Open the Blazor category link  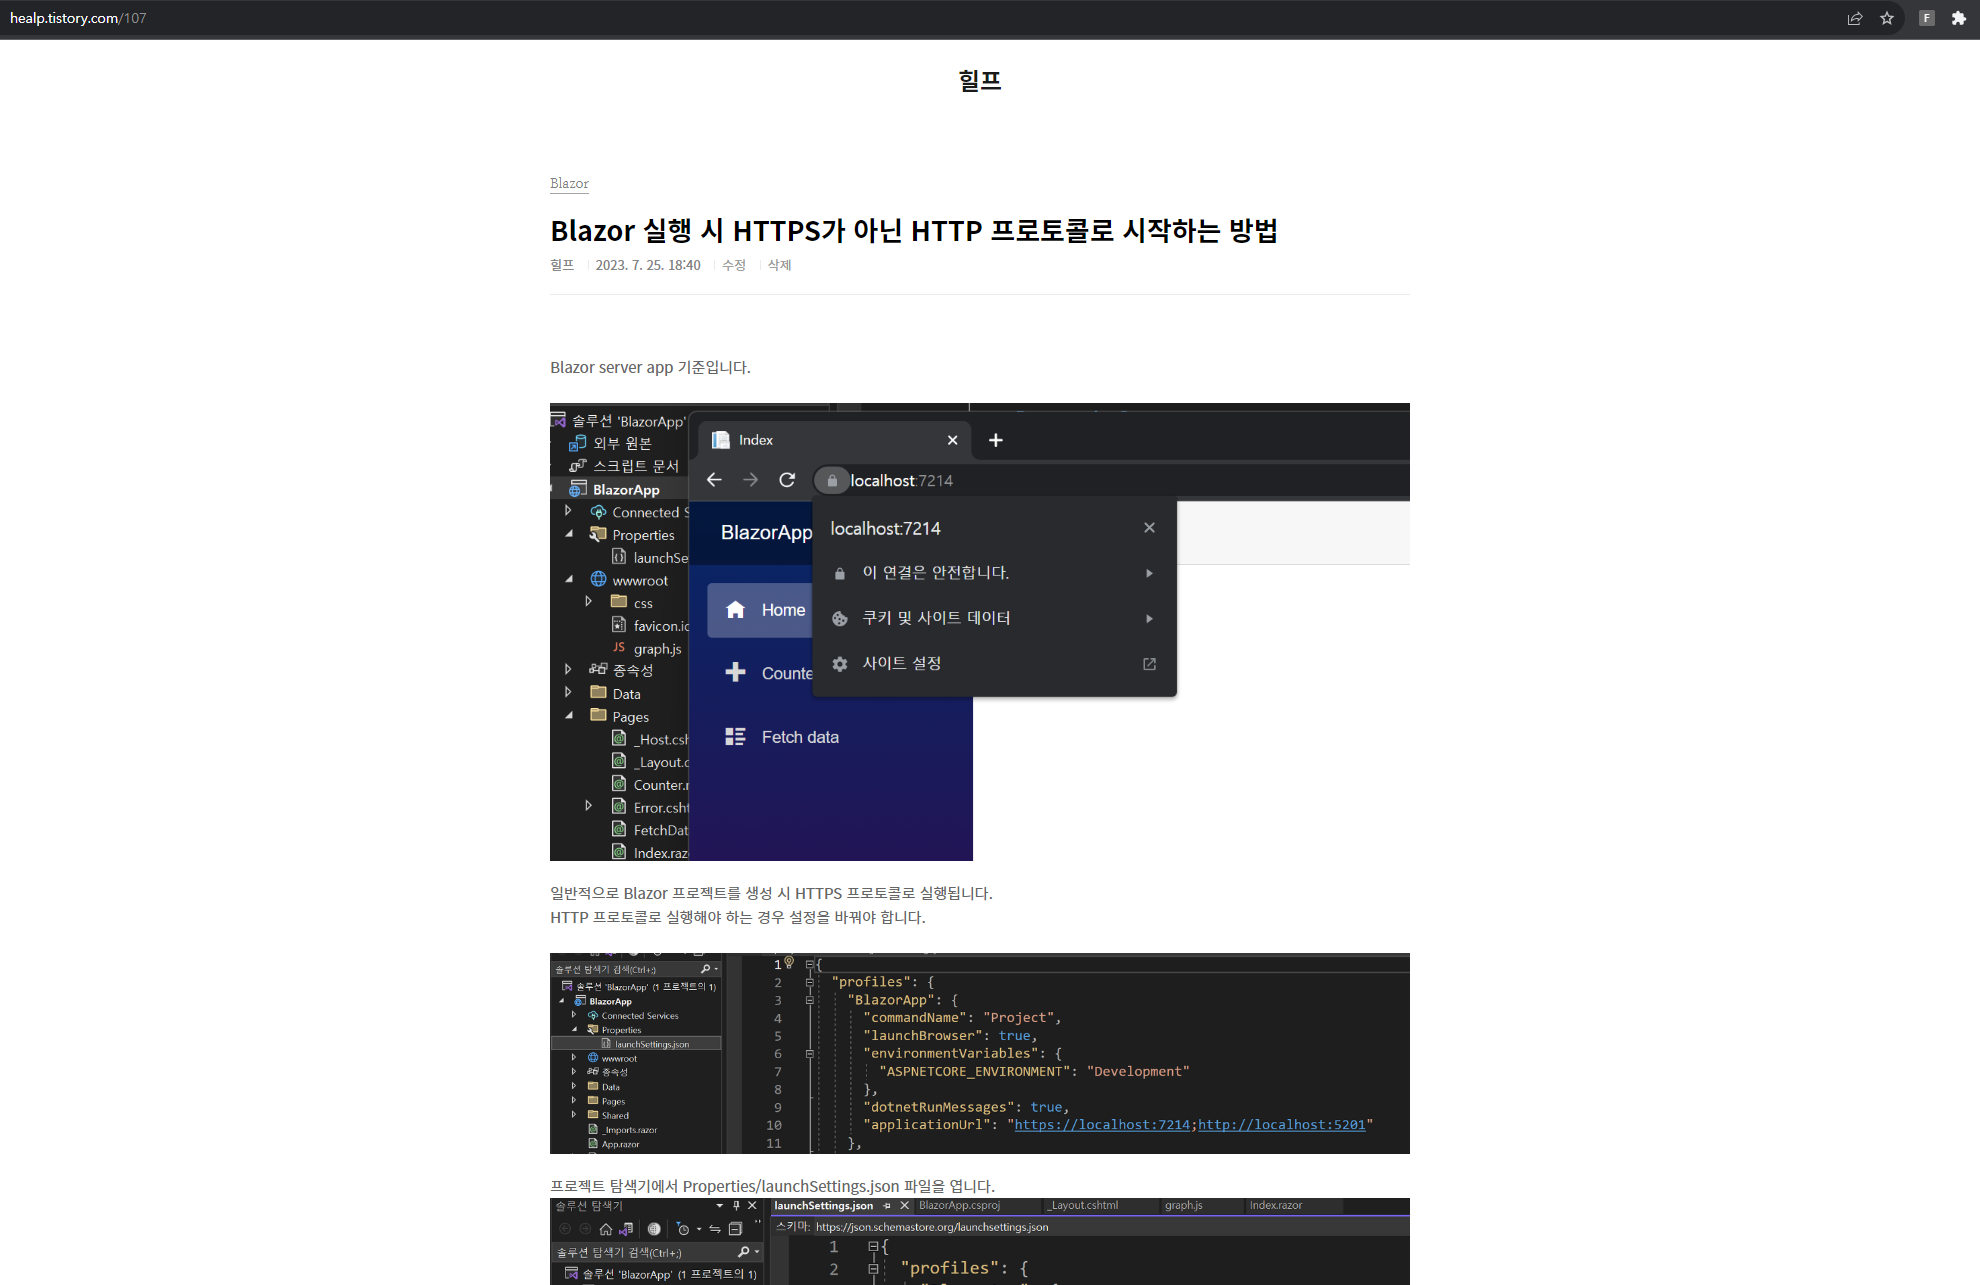point(569,183)
